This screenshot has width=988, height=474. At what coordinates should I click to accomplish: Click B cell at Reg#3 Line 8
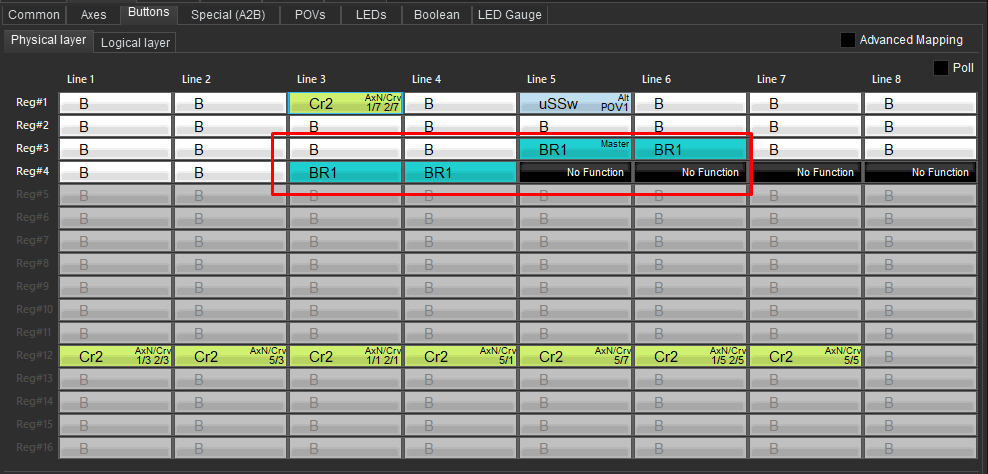921,149
